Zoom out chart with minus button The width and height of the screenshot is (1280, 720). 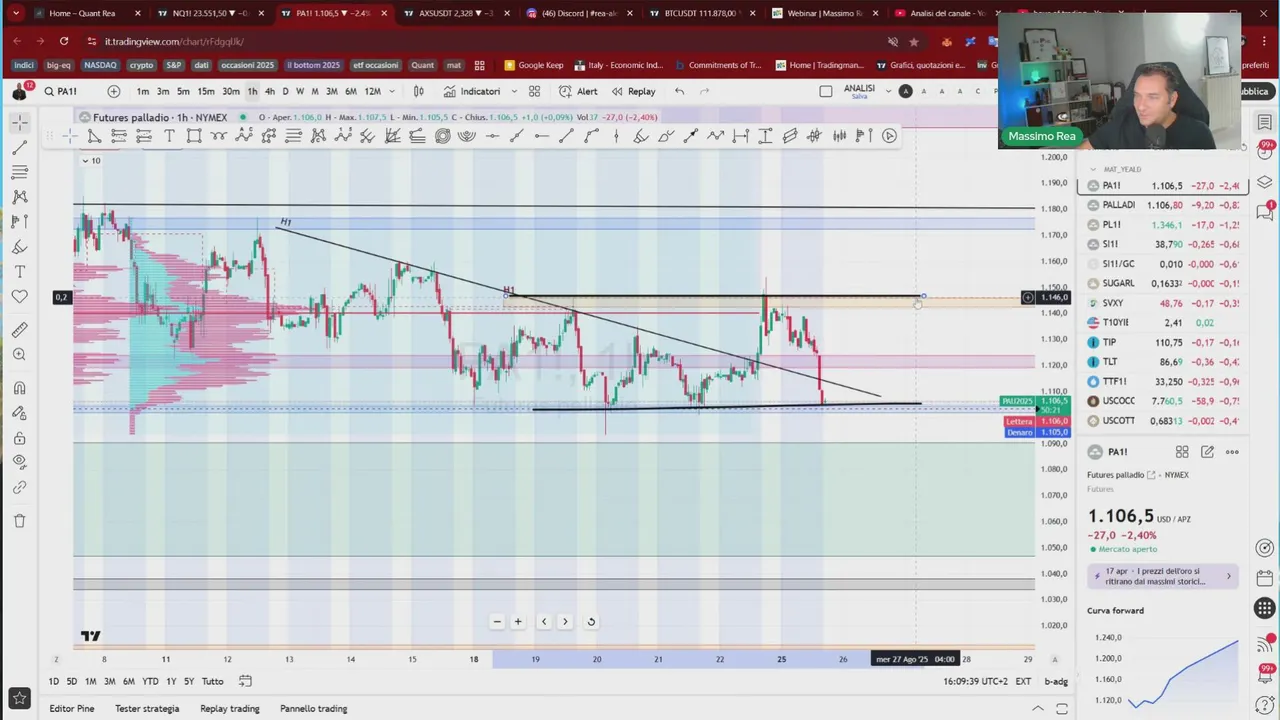coord(497,621)
